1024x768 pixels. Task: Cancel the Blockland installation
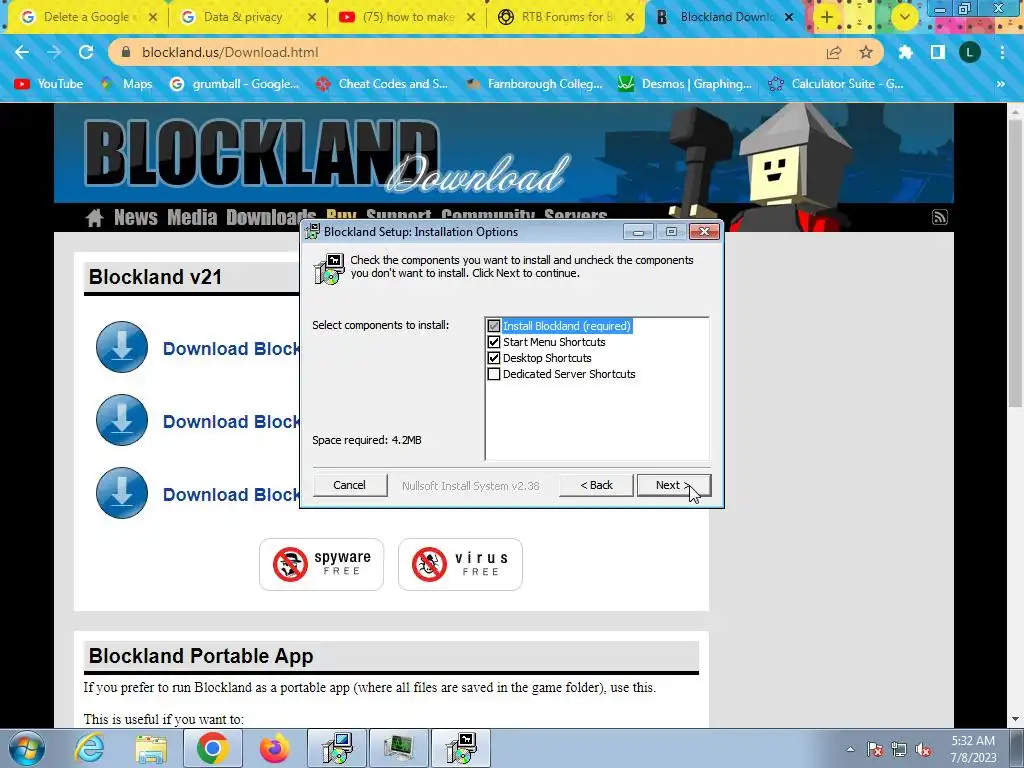(x=349, y=485)
